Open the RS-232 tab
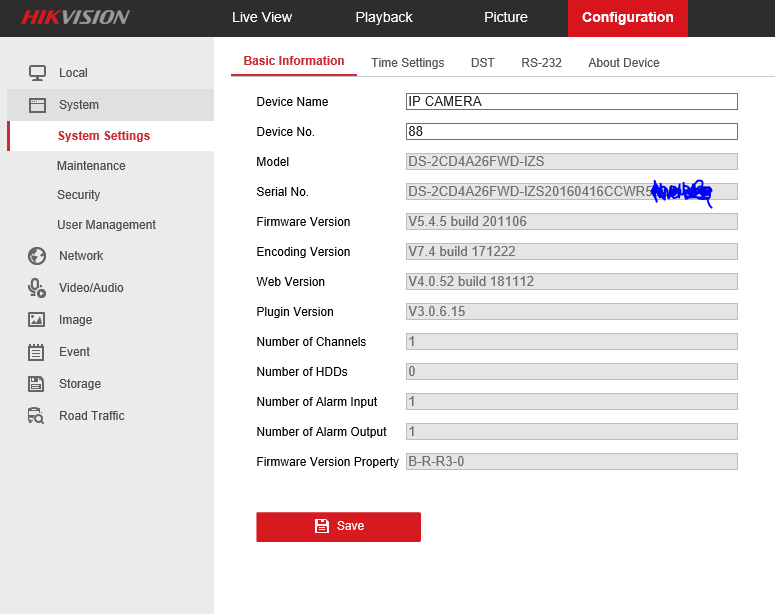The width and height of the screenshot is (775, 614). (541, 63)
